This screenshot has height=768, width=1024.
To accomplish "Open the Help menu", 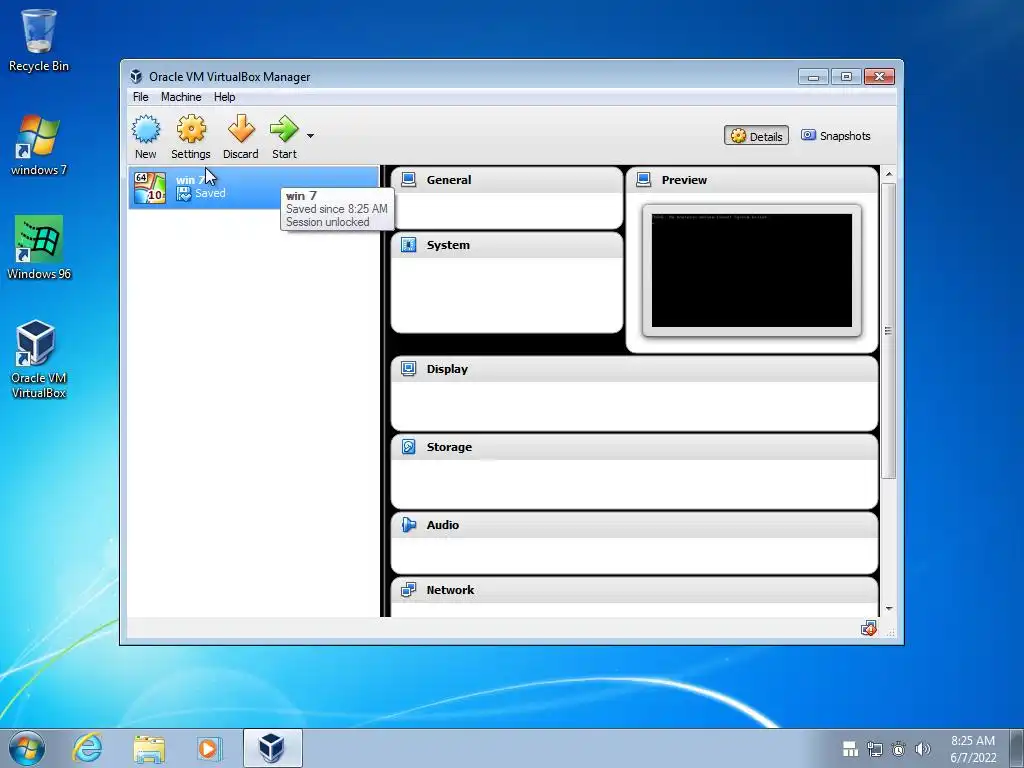I will point(224,97).
